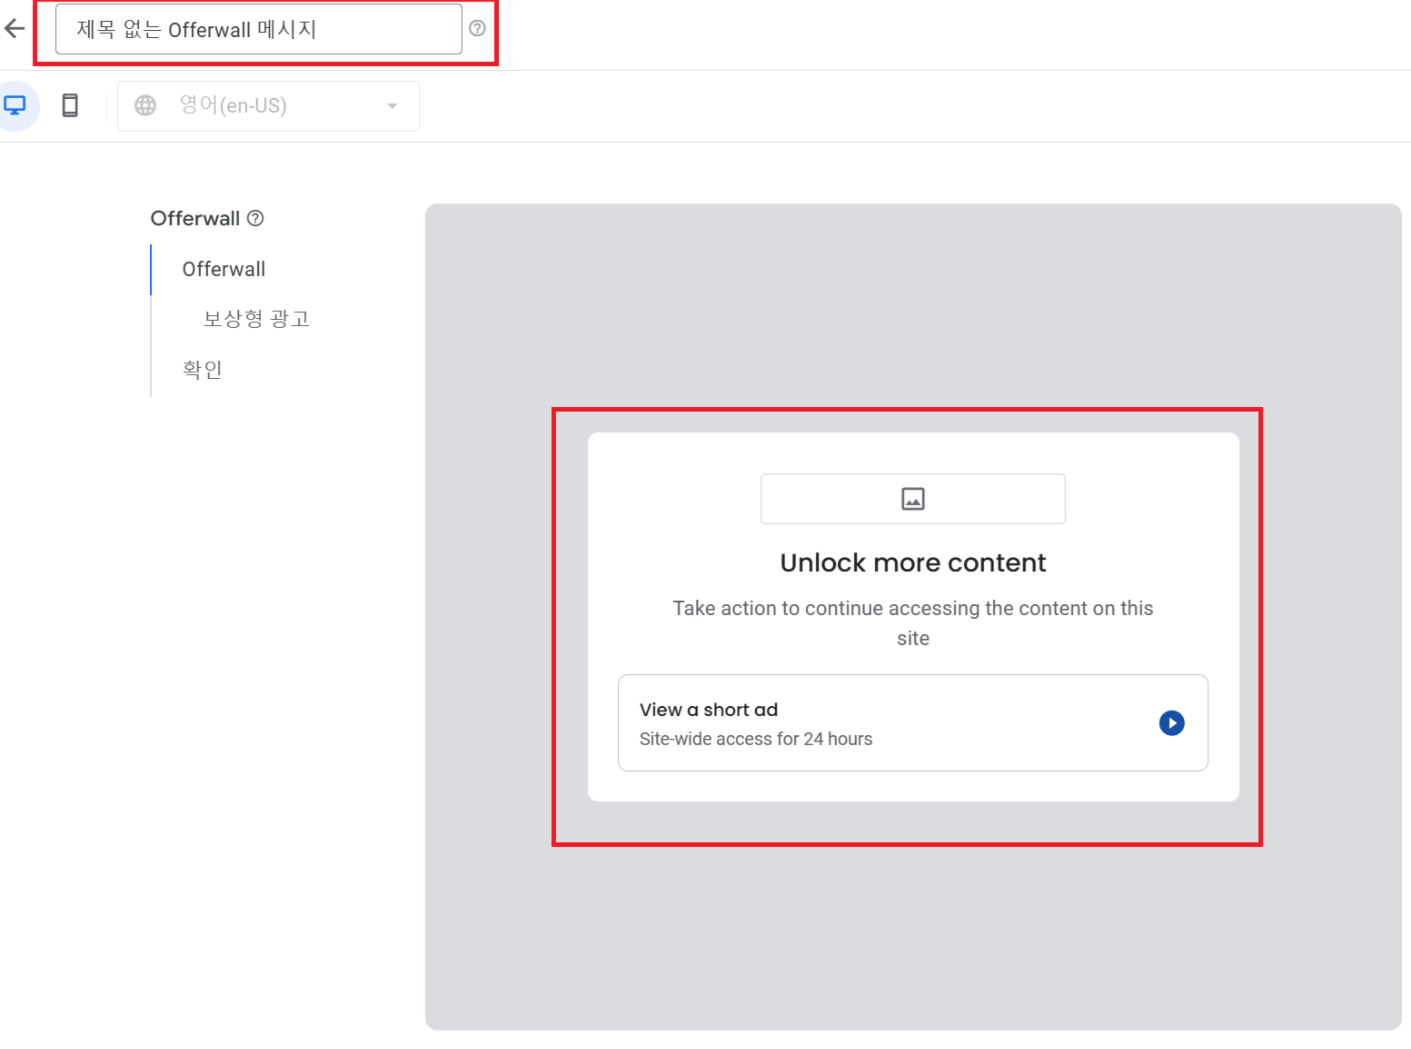Click the image logo placeholder in preview
1411x1049 pixels.
913,498
